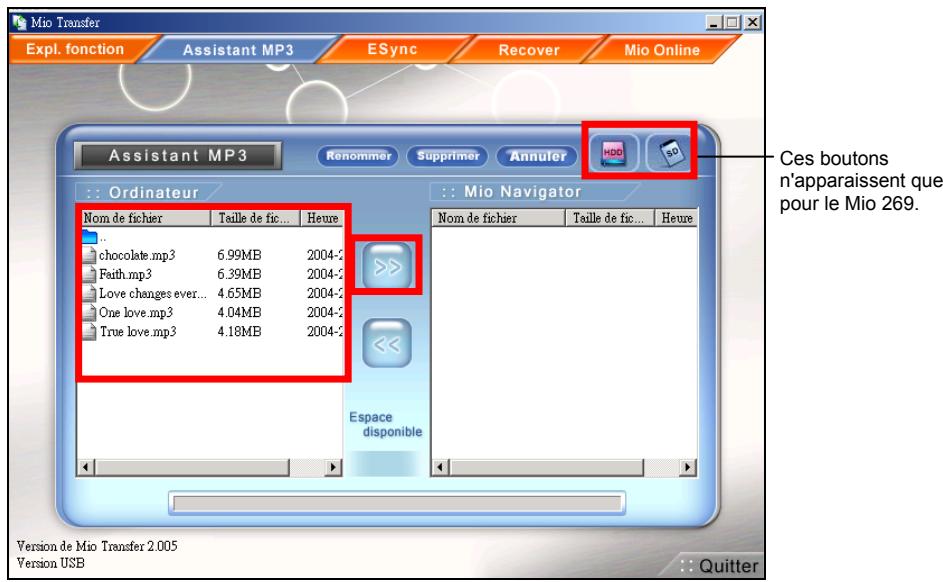
Task: Sort Mio Navigator list by Taille de fic...
Action: coord(610,218)
